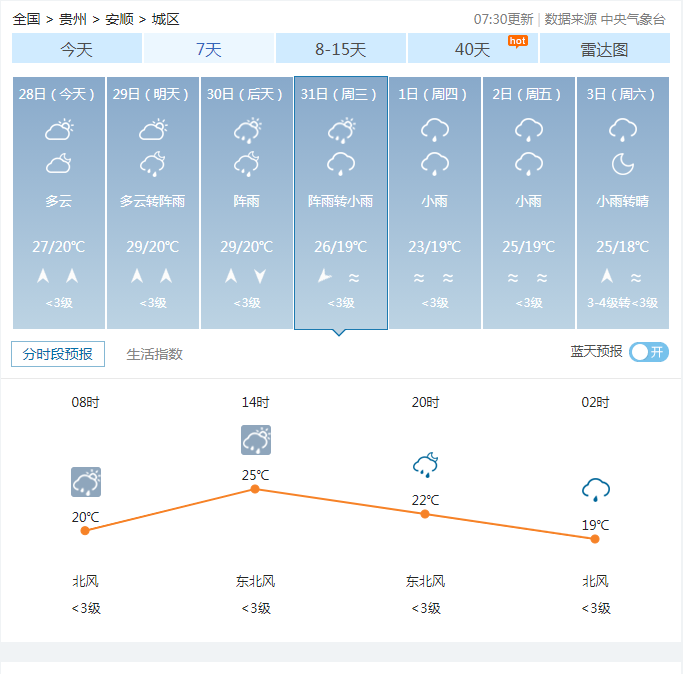Toggle the 蓝天预报 switch
The height and width of the screenshot is (674, 683).
(x=649, y=352)
